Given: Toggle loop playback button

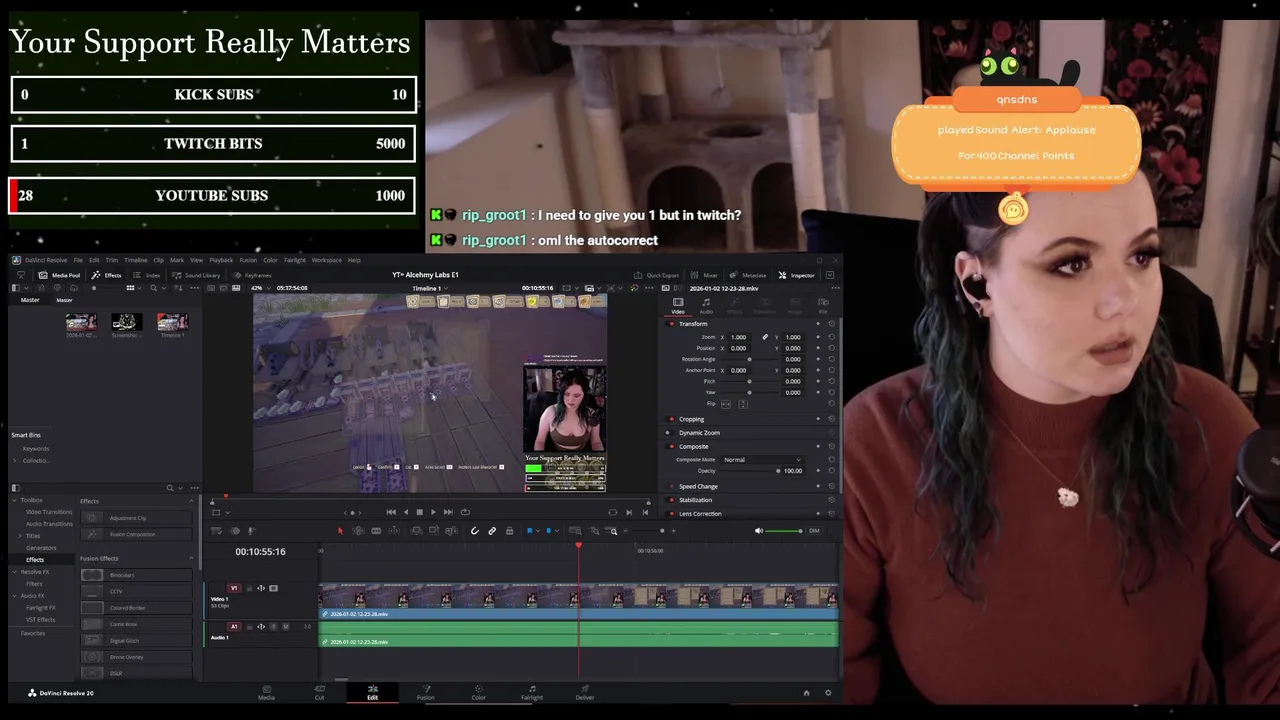Looking at the screenshot, I should [x=465, y=512].
